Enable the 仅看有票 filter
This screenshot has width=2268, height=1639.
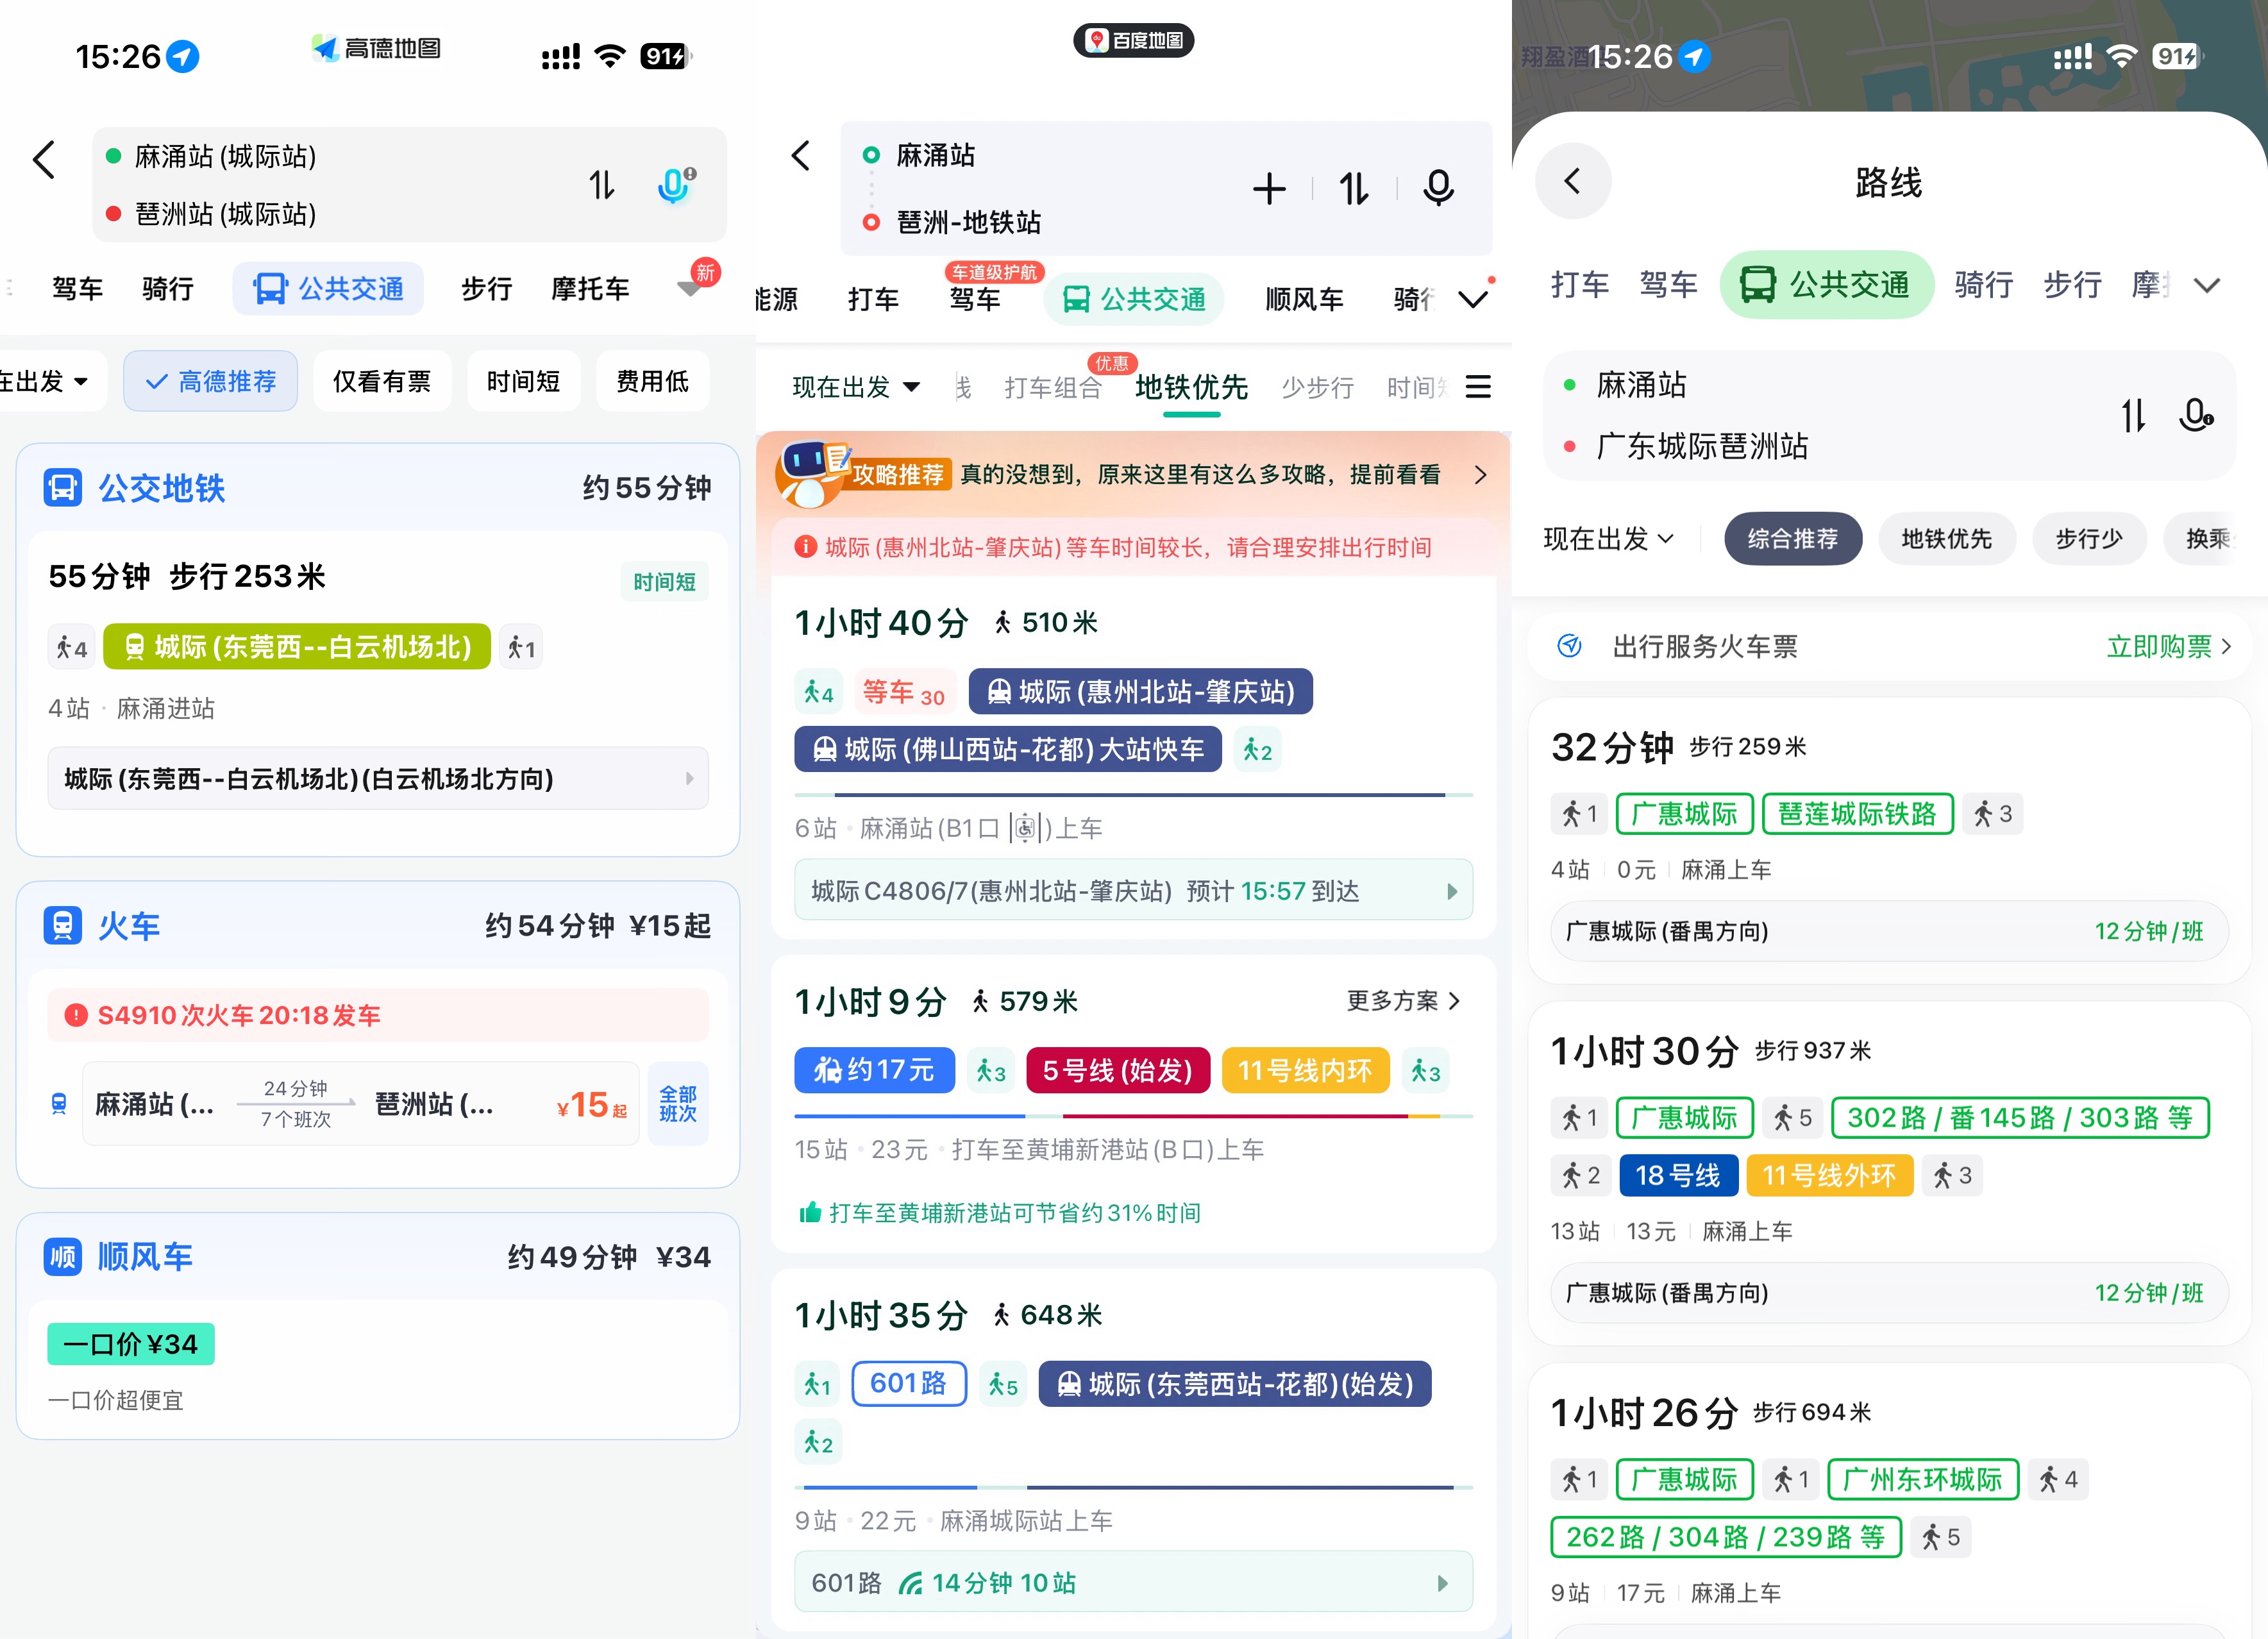pos(382,381)
